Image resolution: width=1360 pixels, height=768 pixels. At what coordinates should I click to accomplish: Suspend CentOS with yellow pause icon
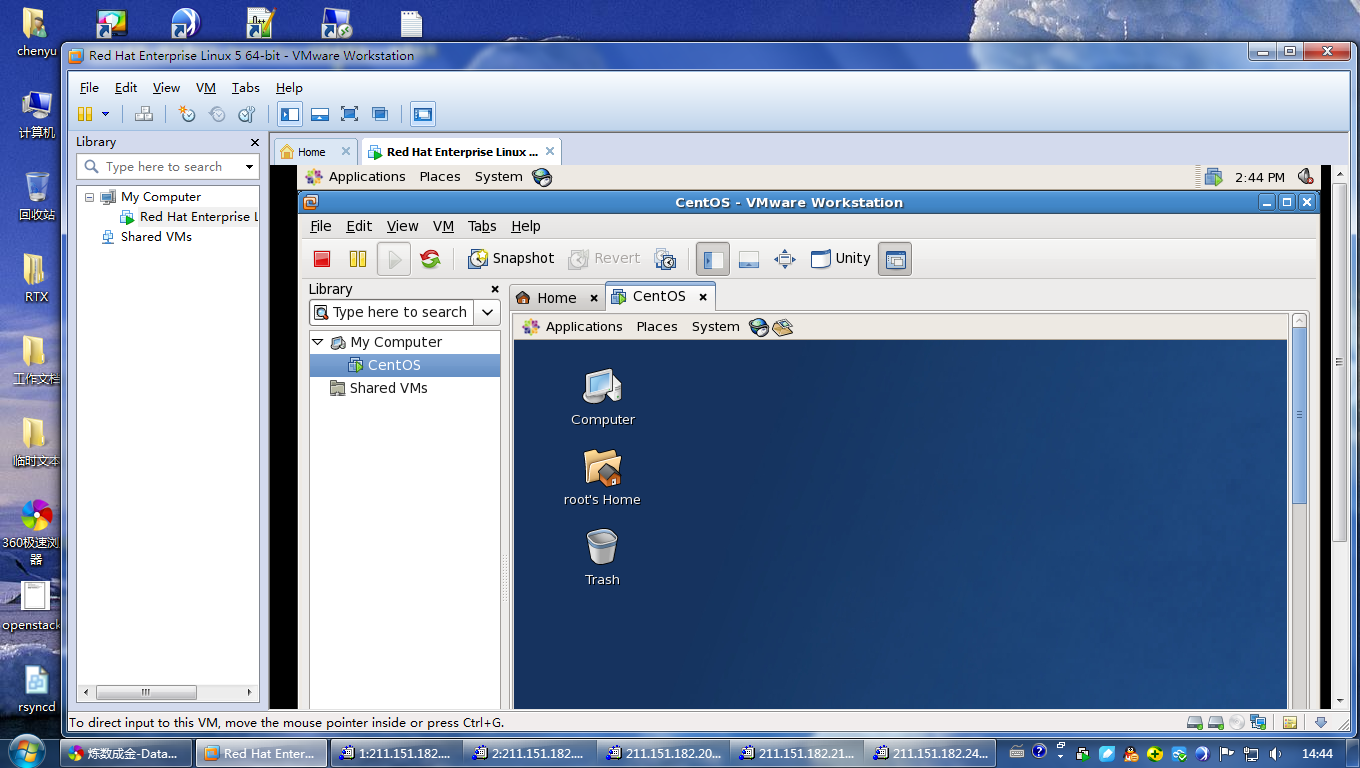click(357, 259)
